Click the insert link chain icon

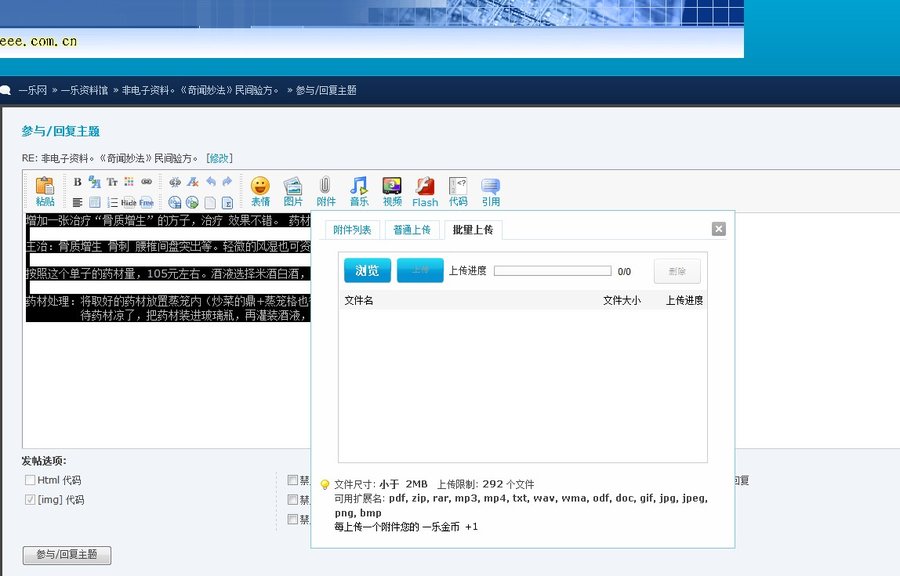coord(146,182)
